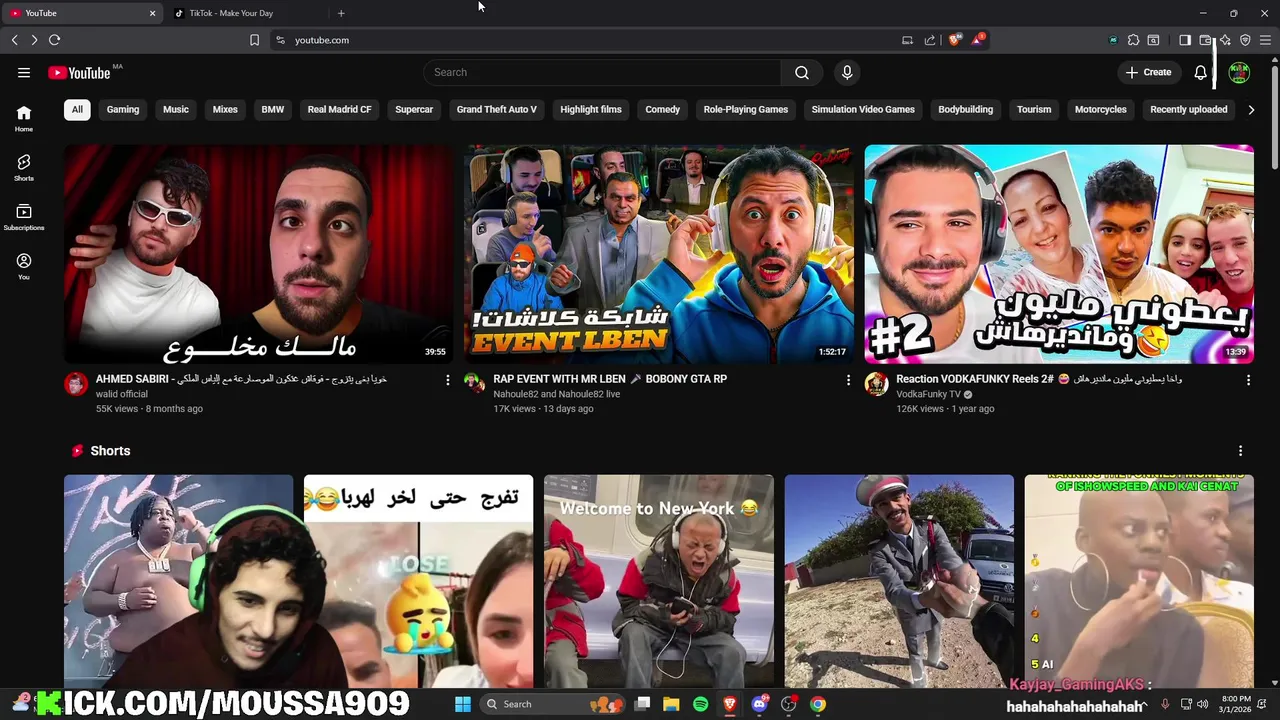Open Nahoule82 and Nahoule82 live channel link
The image size is (1280, 720).
pos(556,394)
